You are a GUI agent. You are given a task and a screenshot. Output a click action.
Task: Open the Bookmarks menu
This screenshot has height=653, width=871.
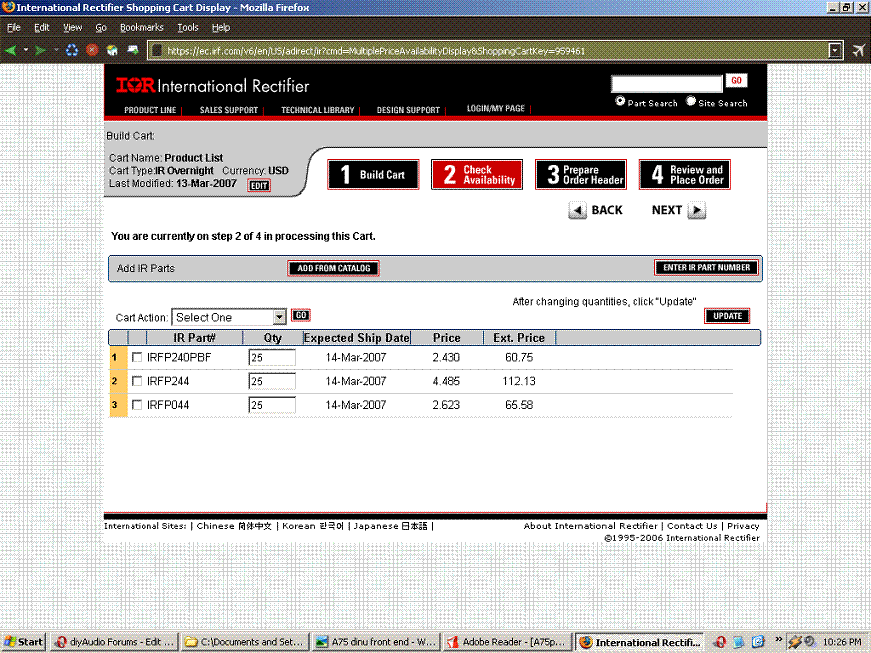coord(142,27)
